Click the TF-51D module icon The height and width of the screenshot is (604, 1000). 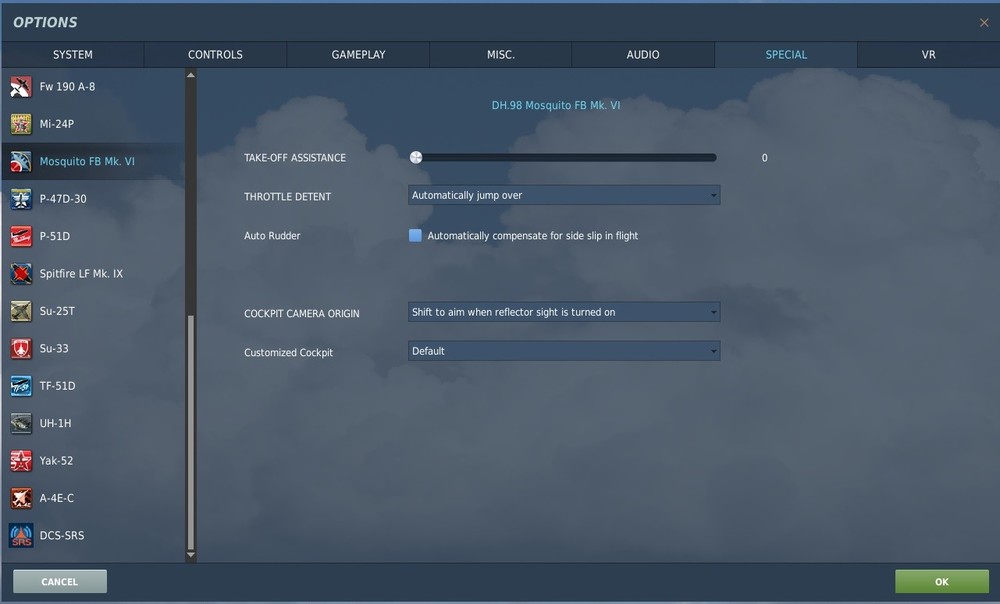20,386
